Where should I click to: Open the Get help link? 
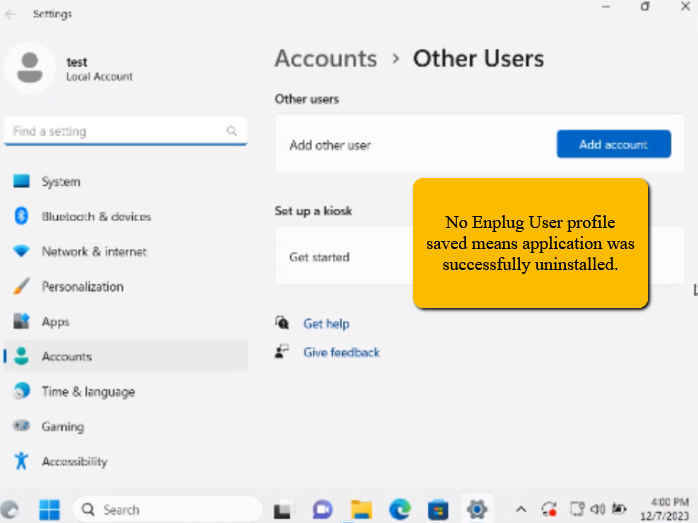point(326,324)
